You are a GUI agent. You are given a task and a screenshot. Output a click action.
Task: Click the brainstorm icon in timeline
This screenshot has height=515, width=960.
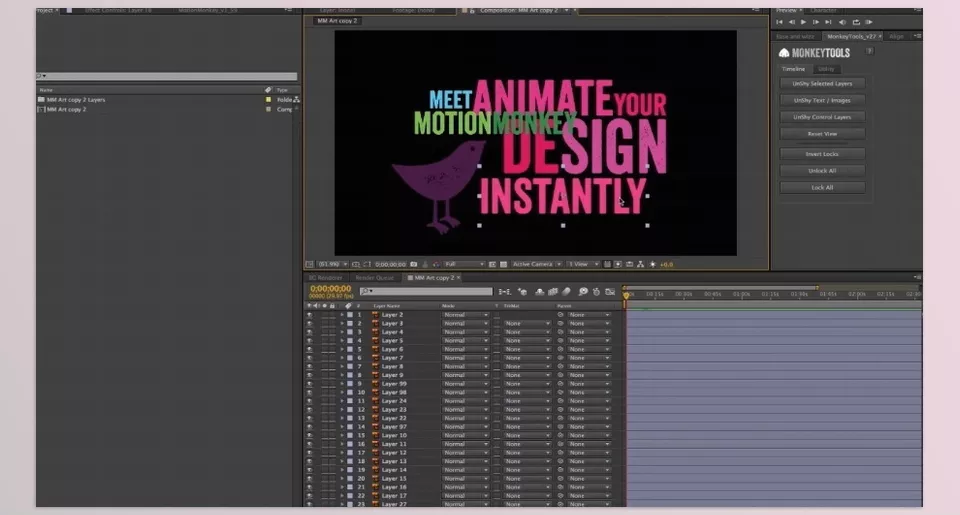(583, 292)
